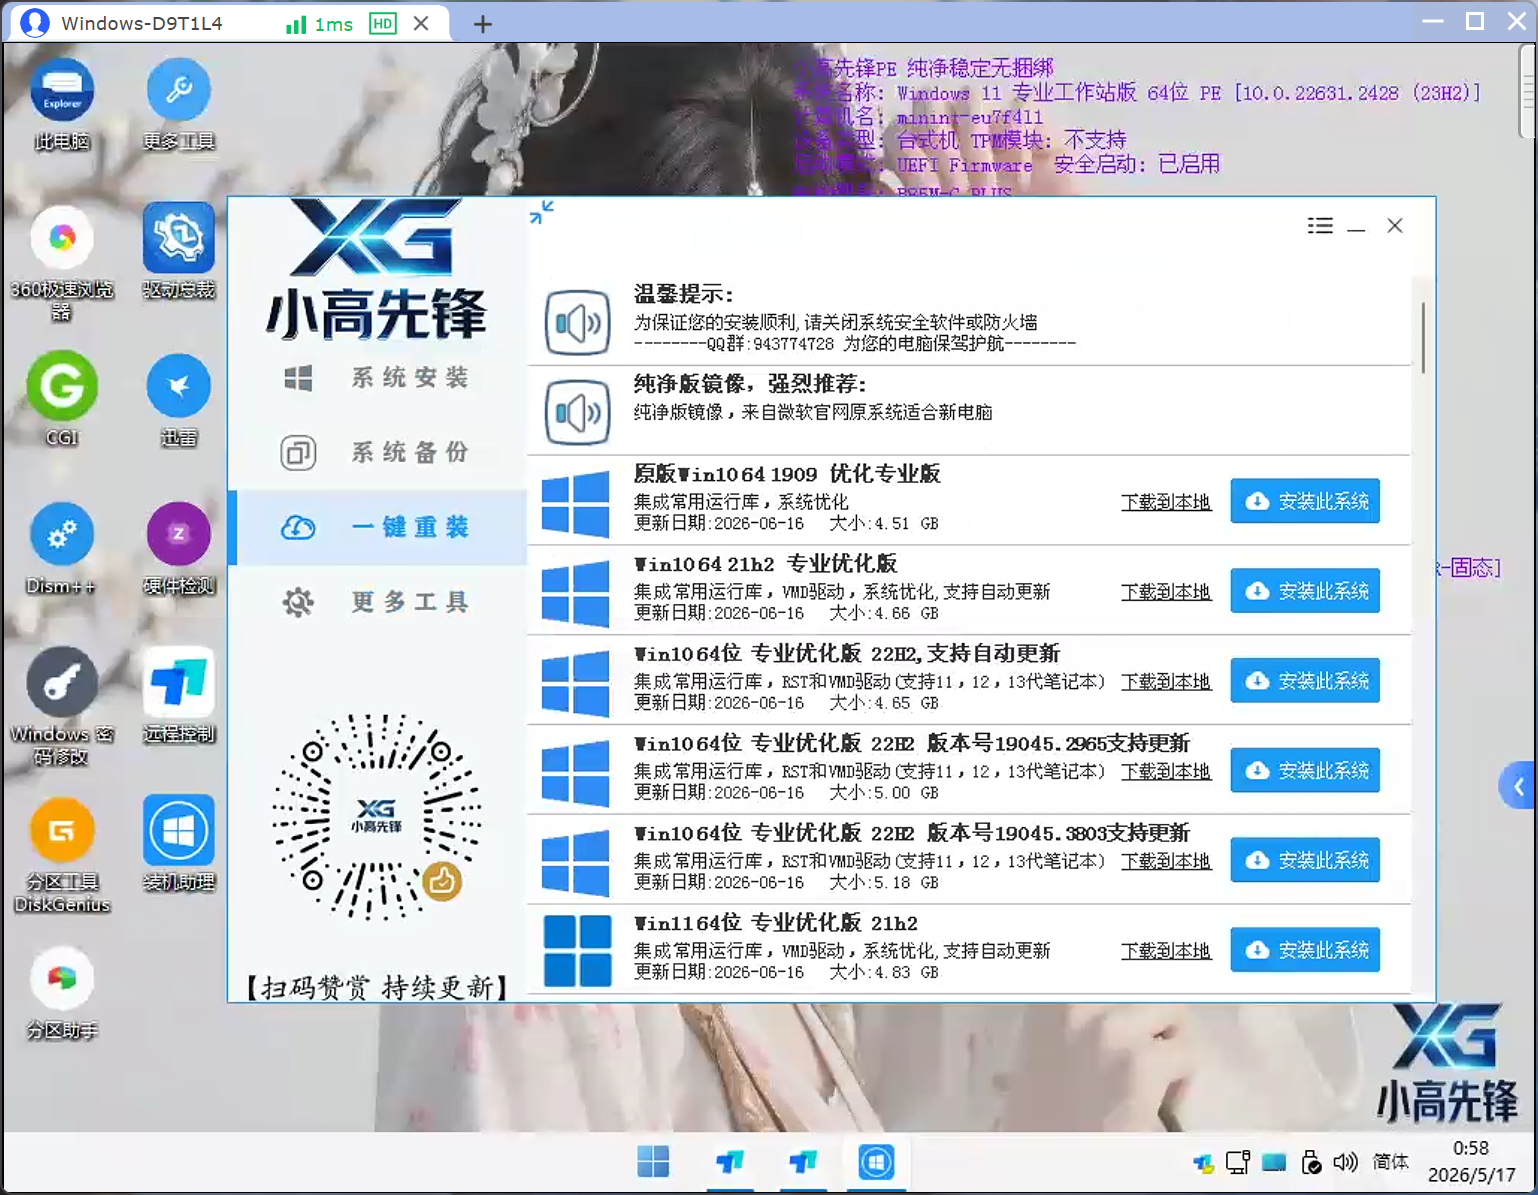Open the list menu icon in XG window

click(x=1320, y=226)
